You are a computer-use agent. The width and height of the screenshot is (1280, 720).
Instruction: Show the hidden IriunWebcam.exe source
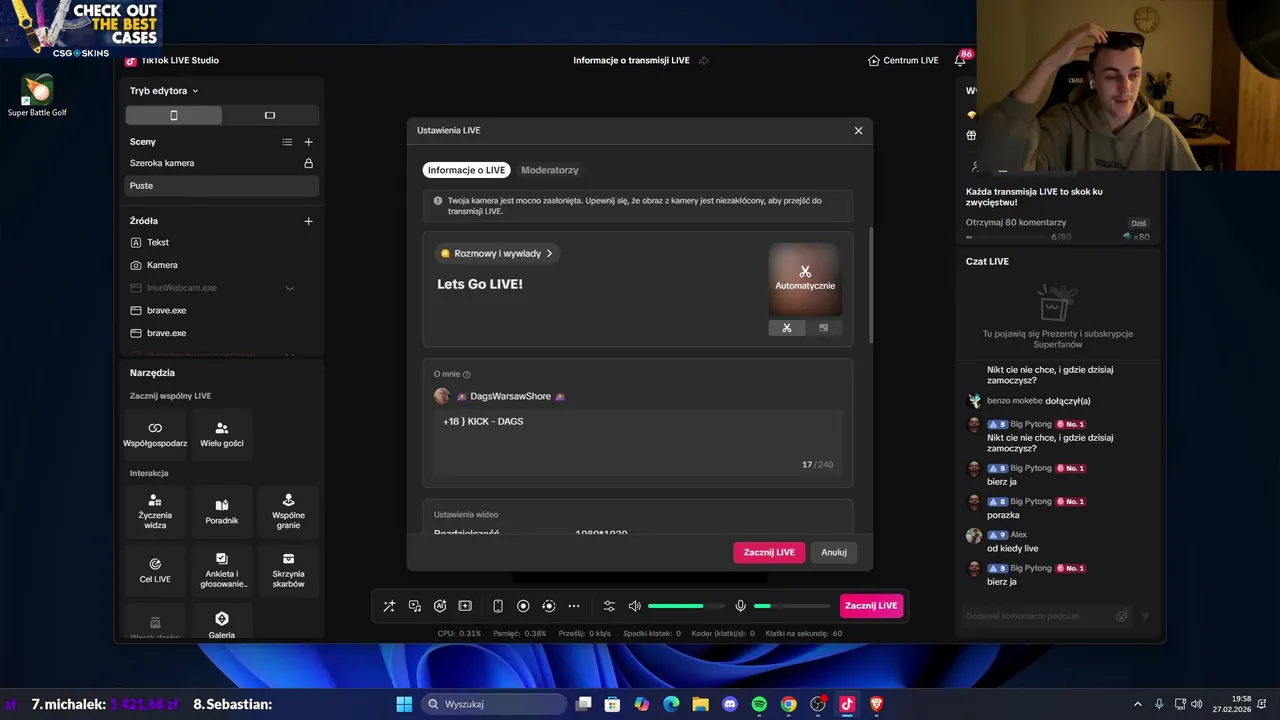click(x=290, y=288)
